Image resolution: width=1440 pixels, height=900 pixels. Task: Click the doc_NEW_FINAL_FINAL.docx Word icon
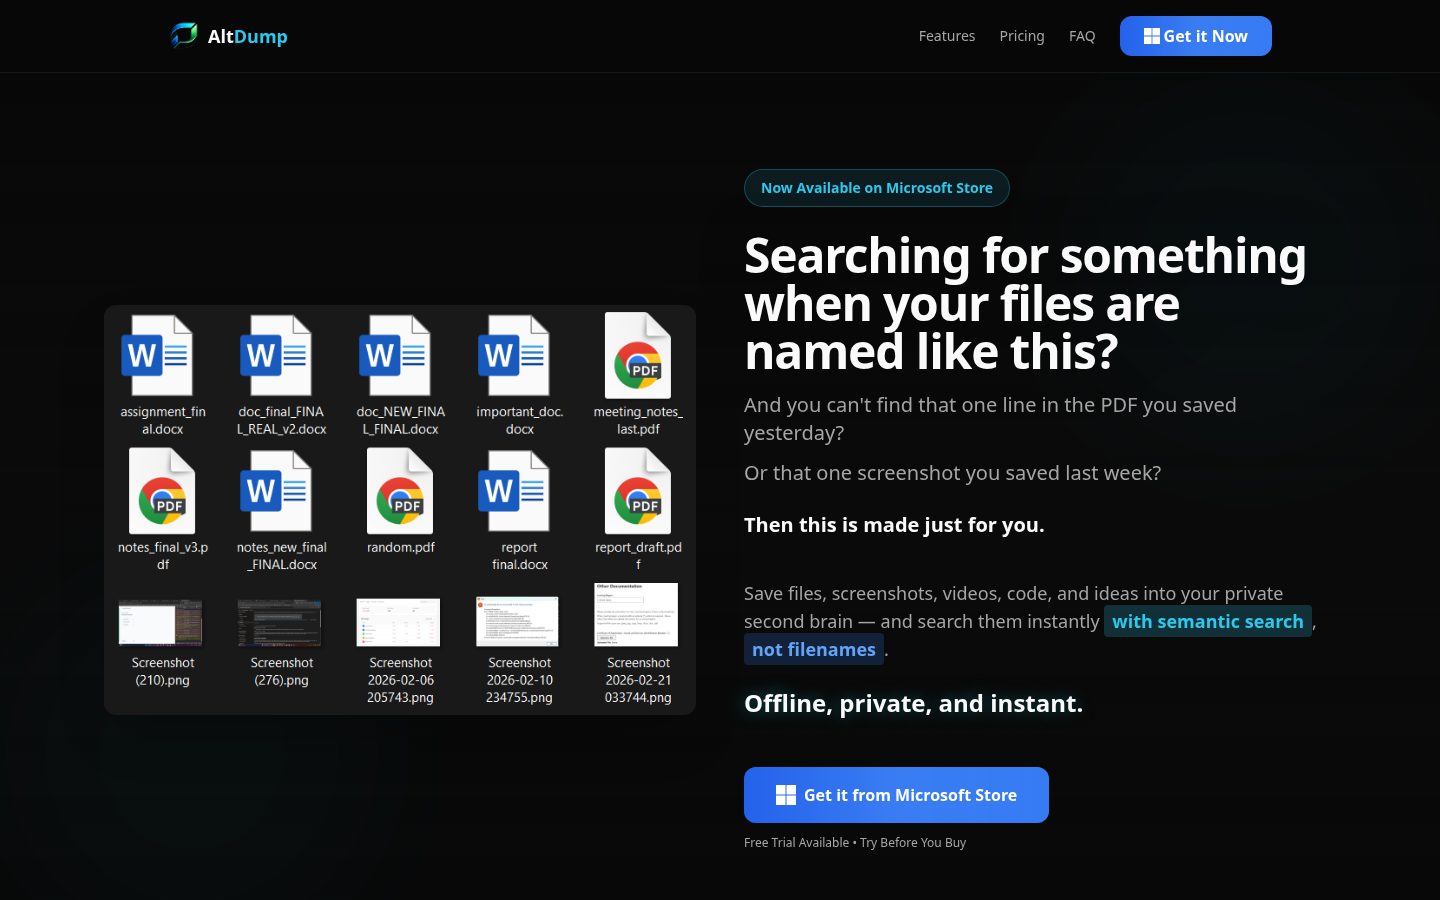coord(395,356)
